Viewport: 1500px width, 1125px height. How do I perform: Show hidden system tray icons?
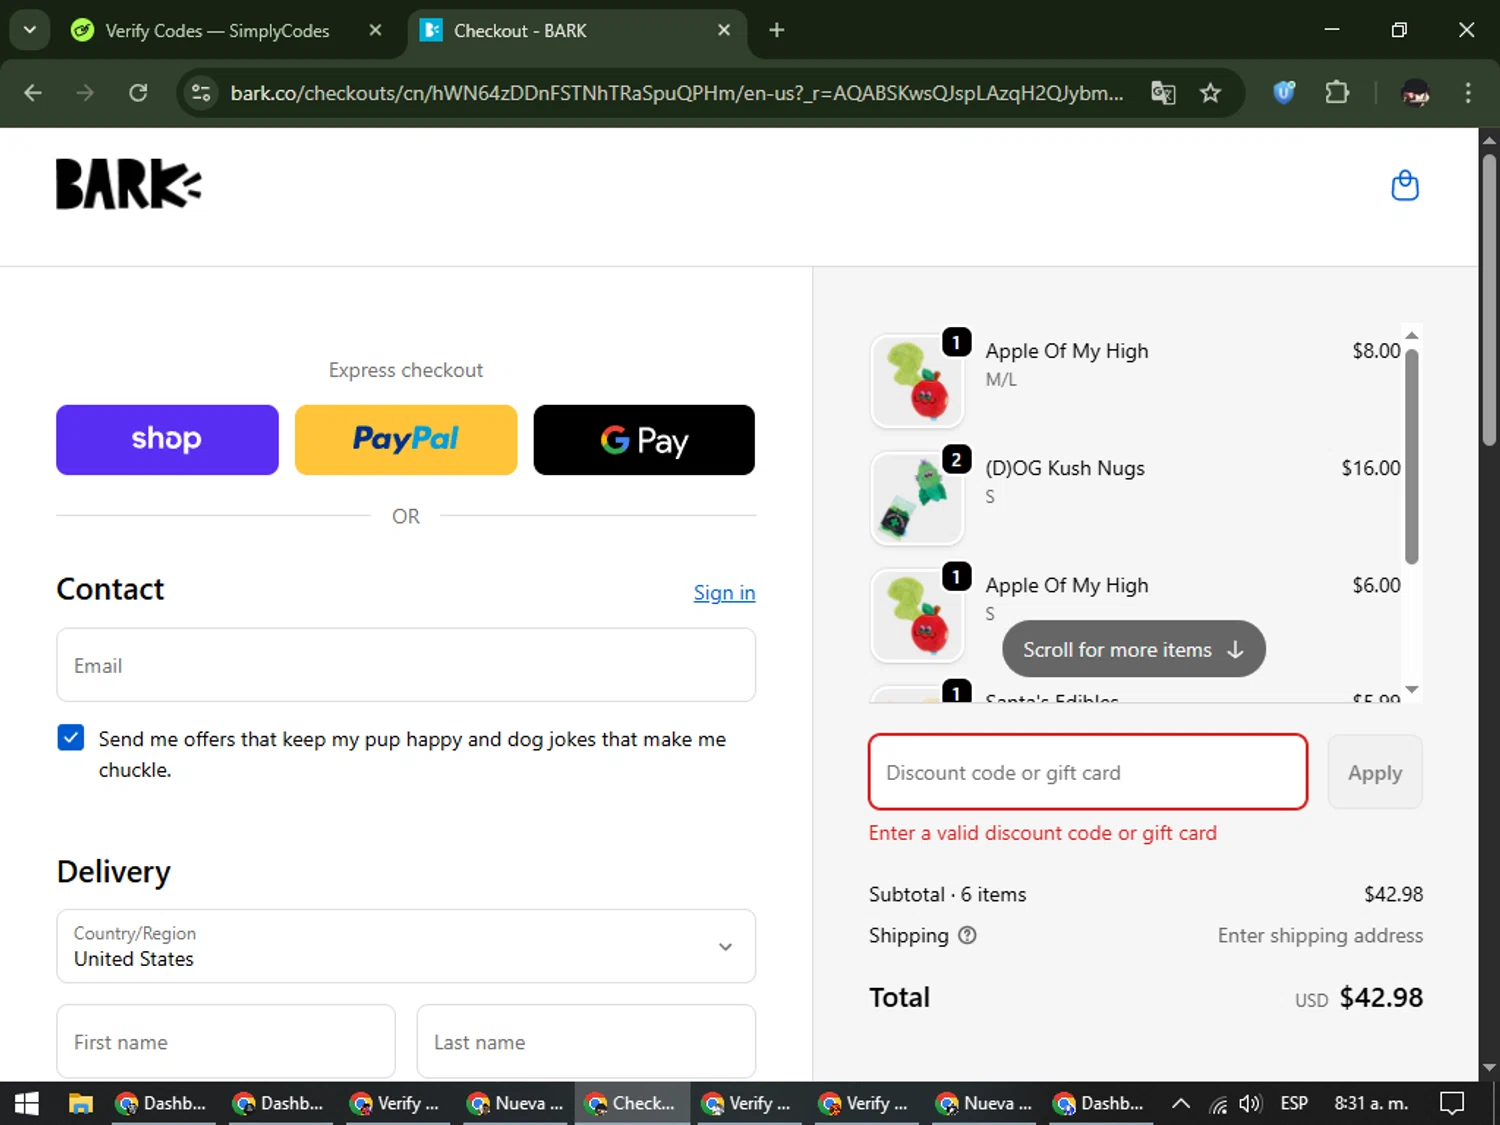click(x=1180, y=1103)
